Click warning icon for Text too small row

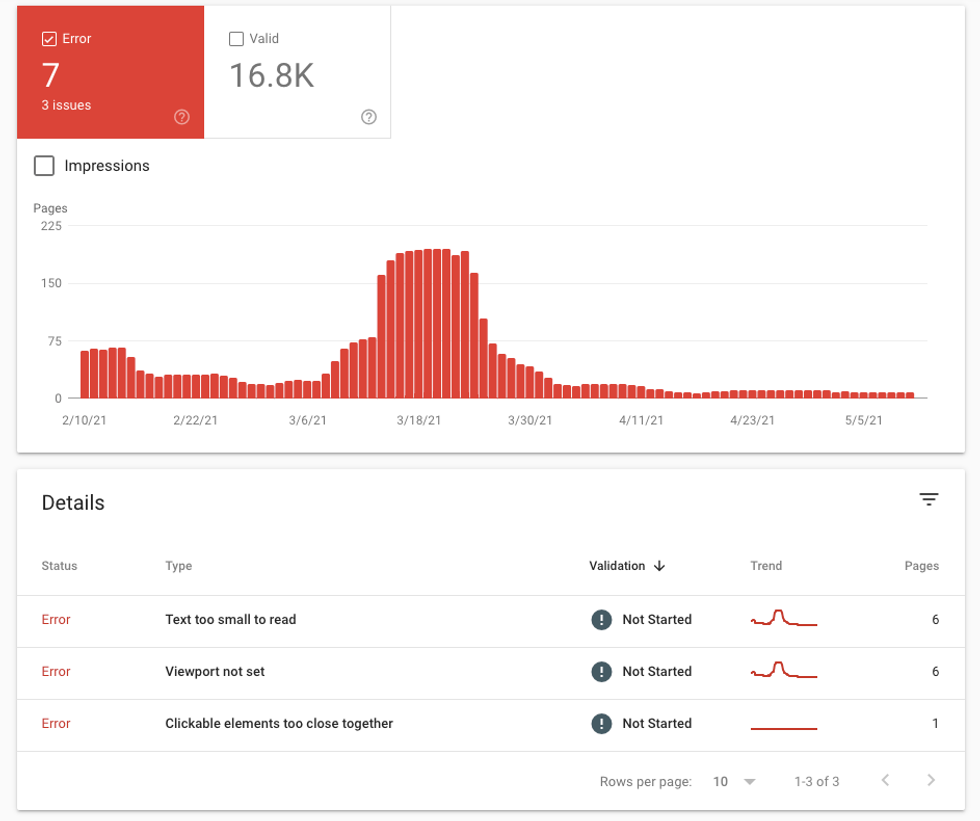(x=601, y=620)
